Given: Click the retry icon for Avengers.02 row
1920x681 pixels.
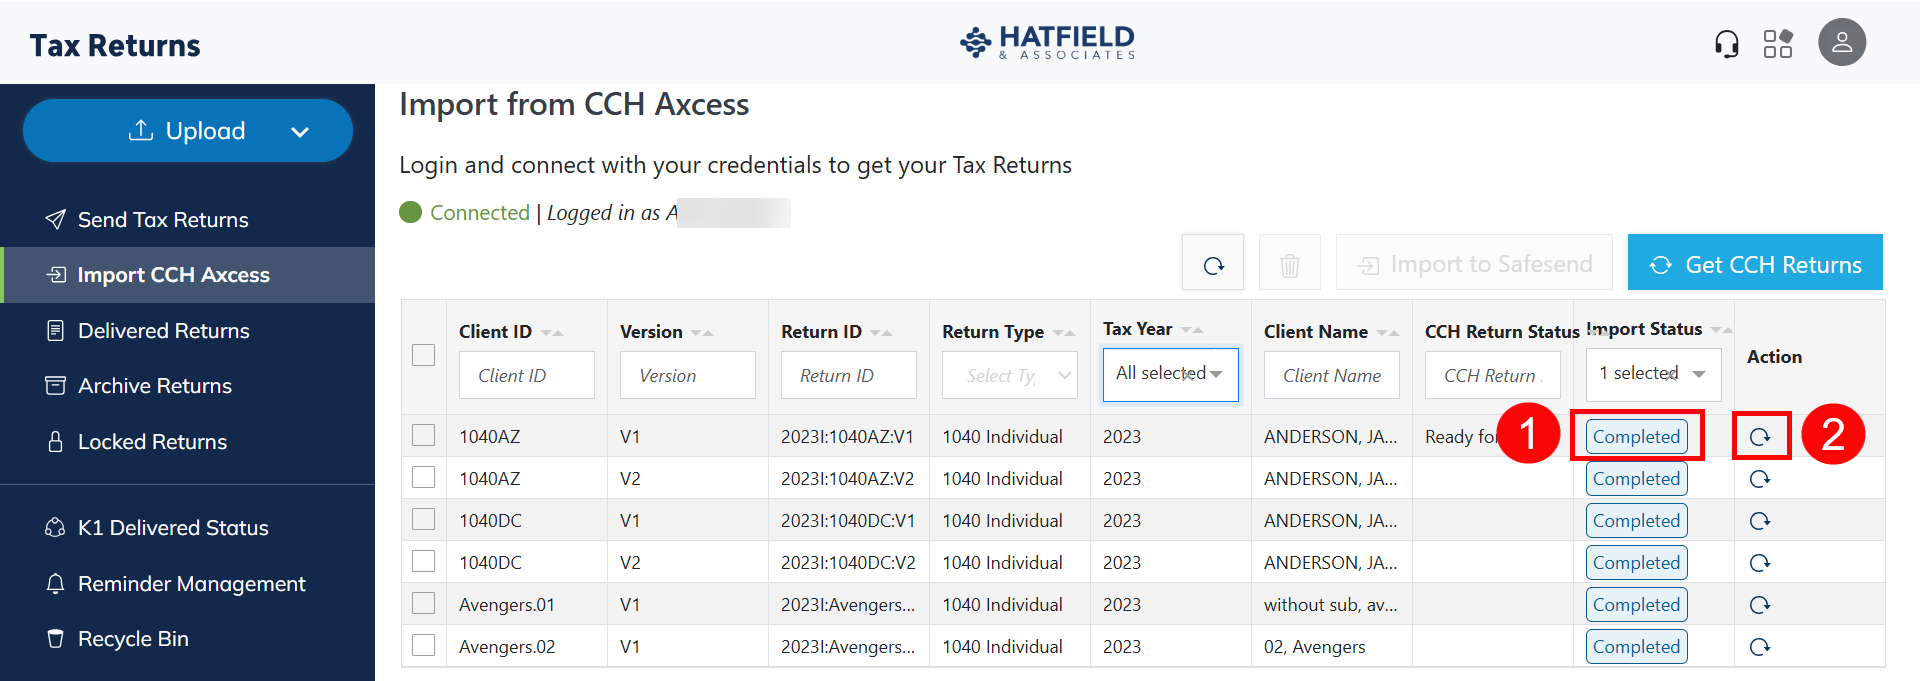Looking at the screenshot, I should click(x=1760, y=647).
